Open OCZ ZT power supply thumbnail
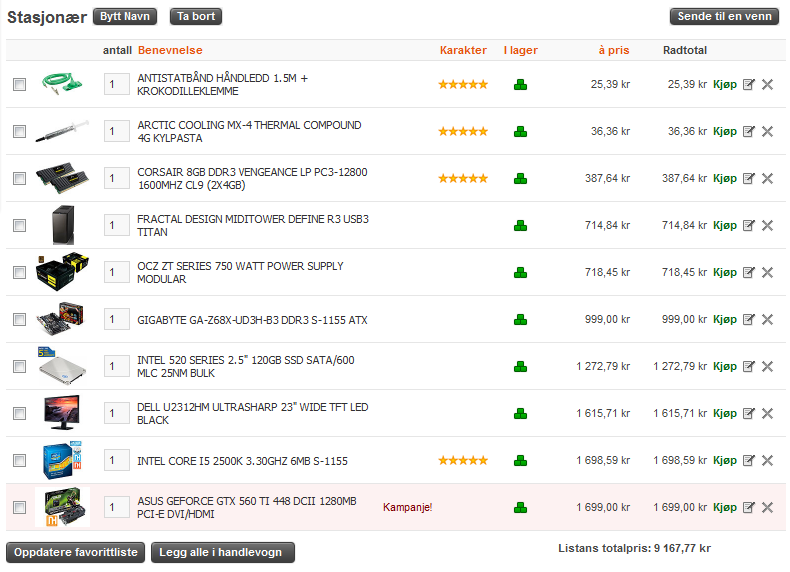790x572 pixels. click(62, 272)
